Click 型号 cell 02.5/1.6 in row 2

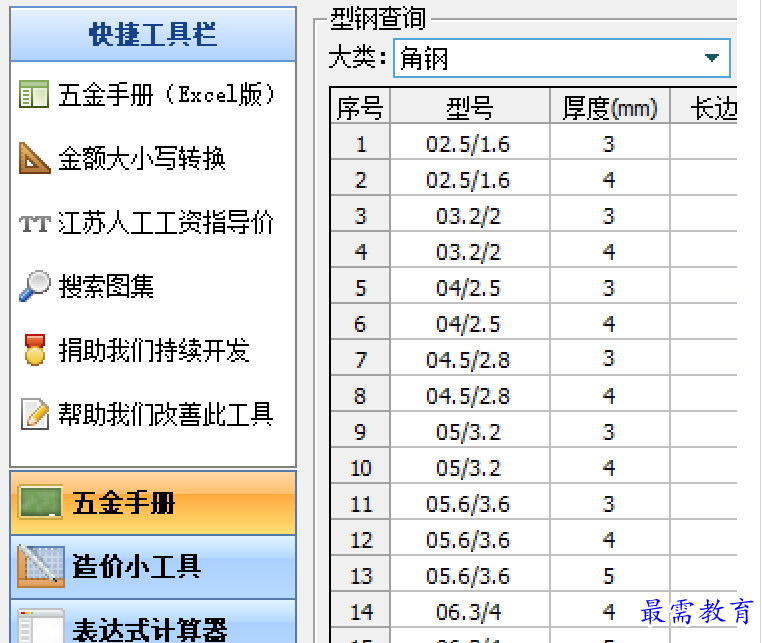click(x=470, y=177)
